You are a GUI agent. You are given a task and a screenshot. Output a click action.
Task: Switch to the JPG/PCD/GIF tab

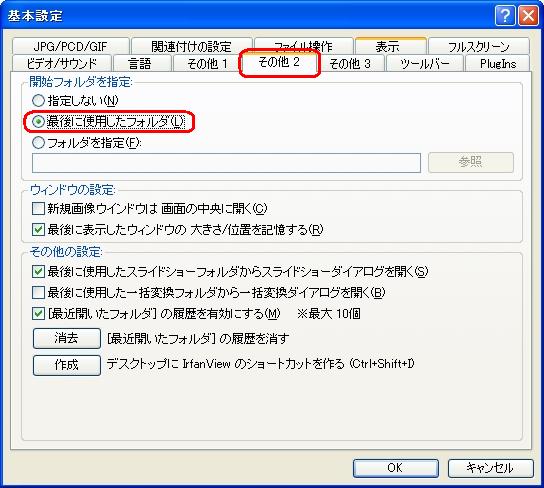point(70,46)
